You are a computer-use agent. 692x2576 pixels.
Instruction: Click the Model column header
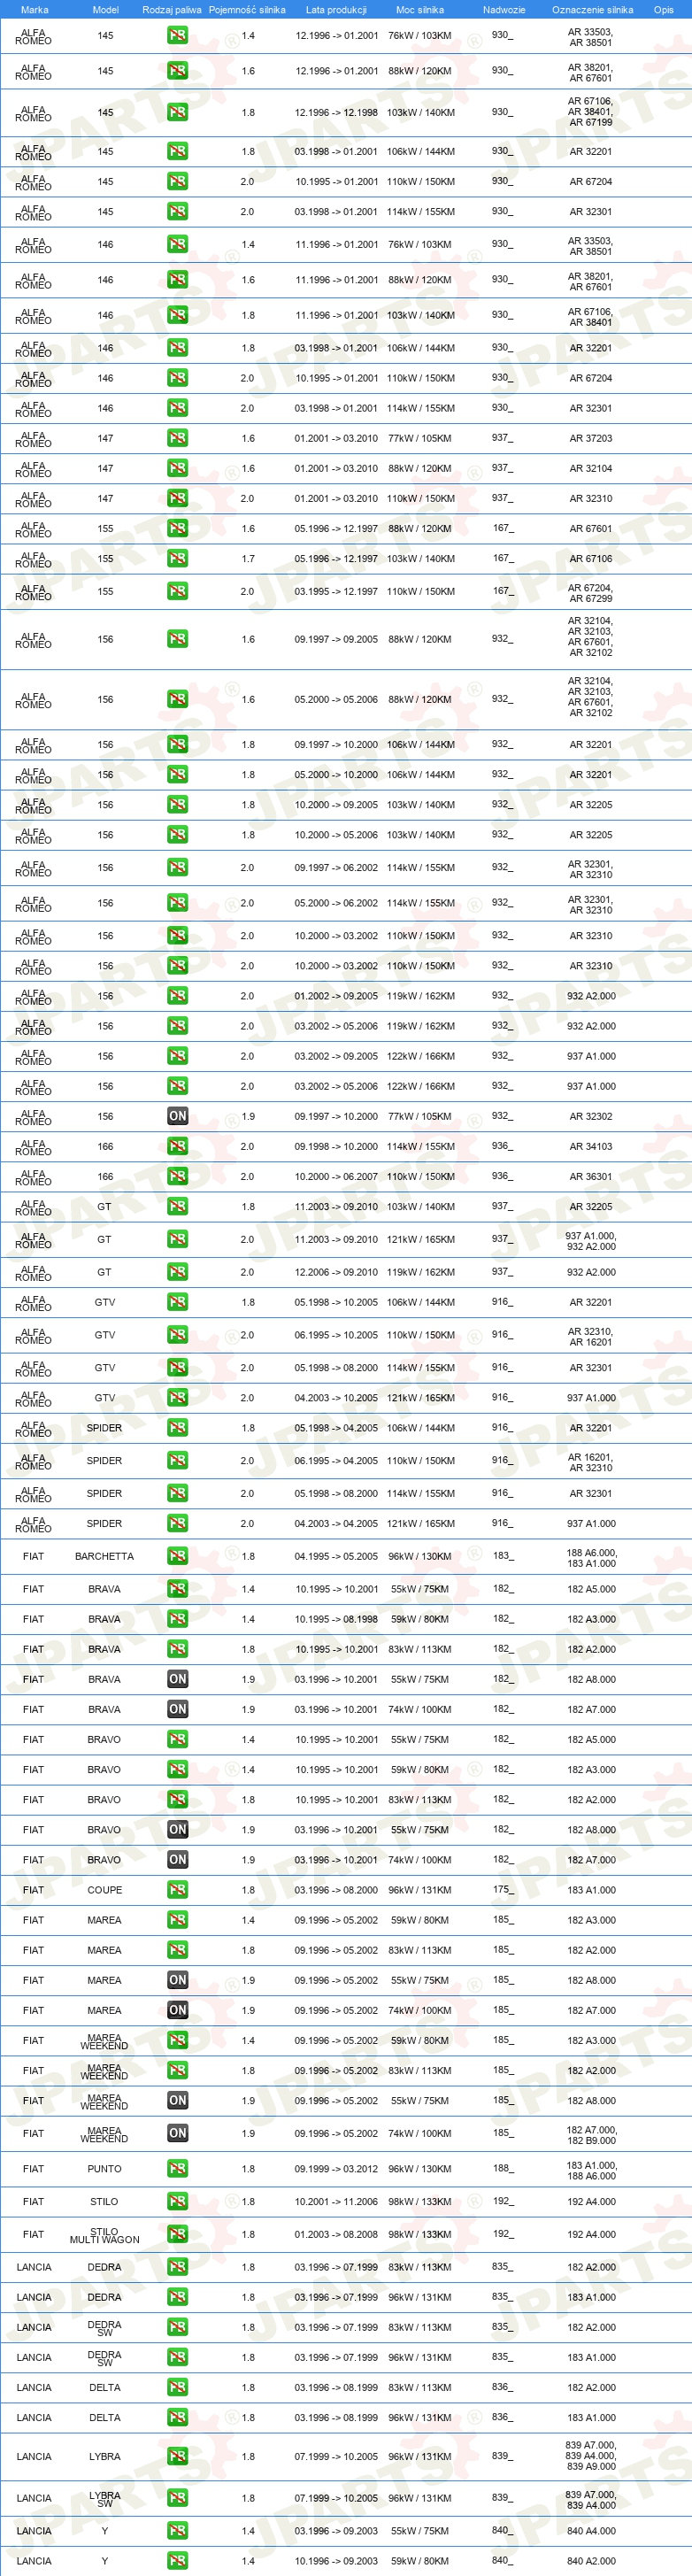105,10
